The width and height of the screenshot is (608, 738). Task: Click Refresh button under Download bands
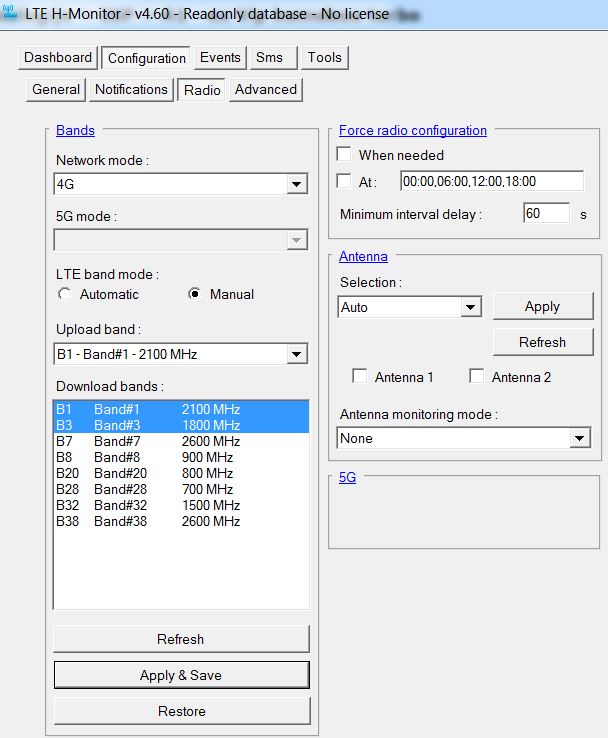181,639
